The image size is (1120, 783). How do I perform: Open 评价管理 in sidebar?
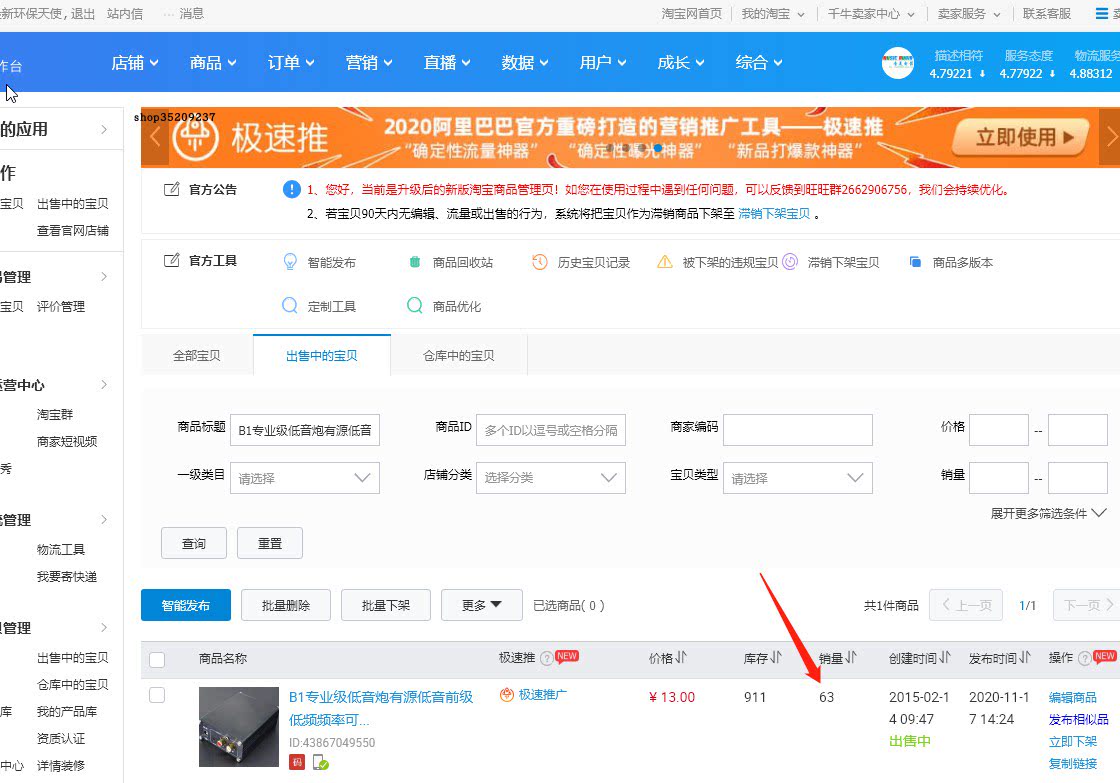pyautogui.click(x=61, y=306)
